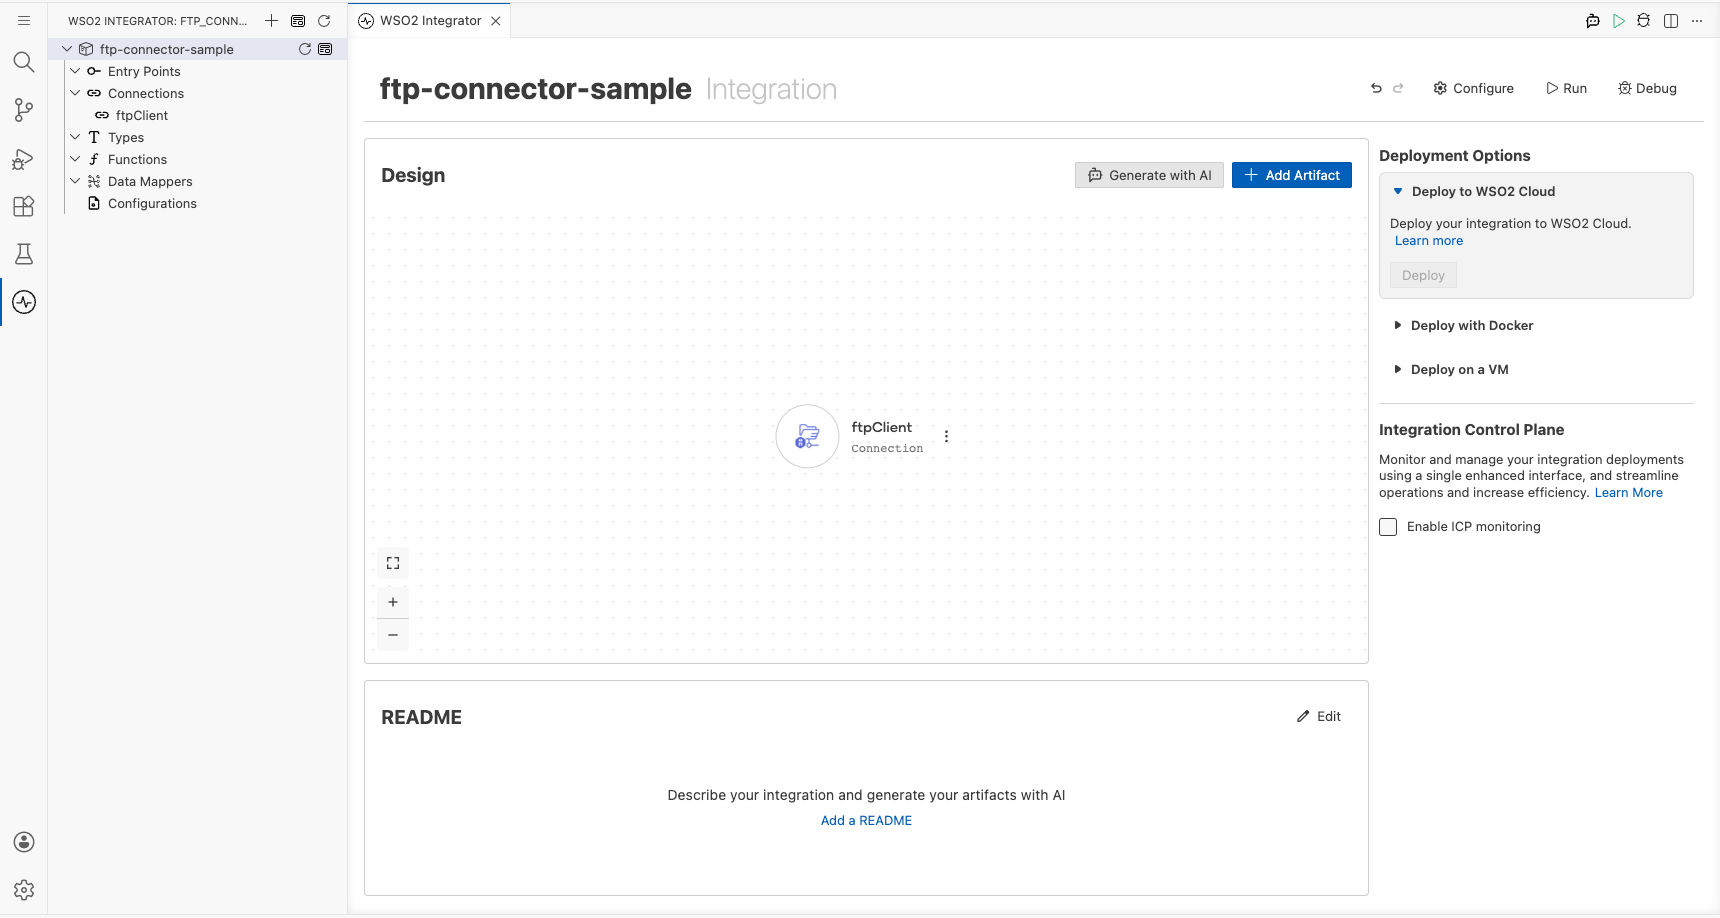Click the Run button in header
The width and height of the screenshot is (1720, 918).
click(x=1567, y=88)
